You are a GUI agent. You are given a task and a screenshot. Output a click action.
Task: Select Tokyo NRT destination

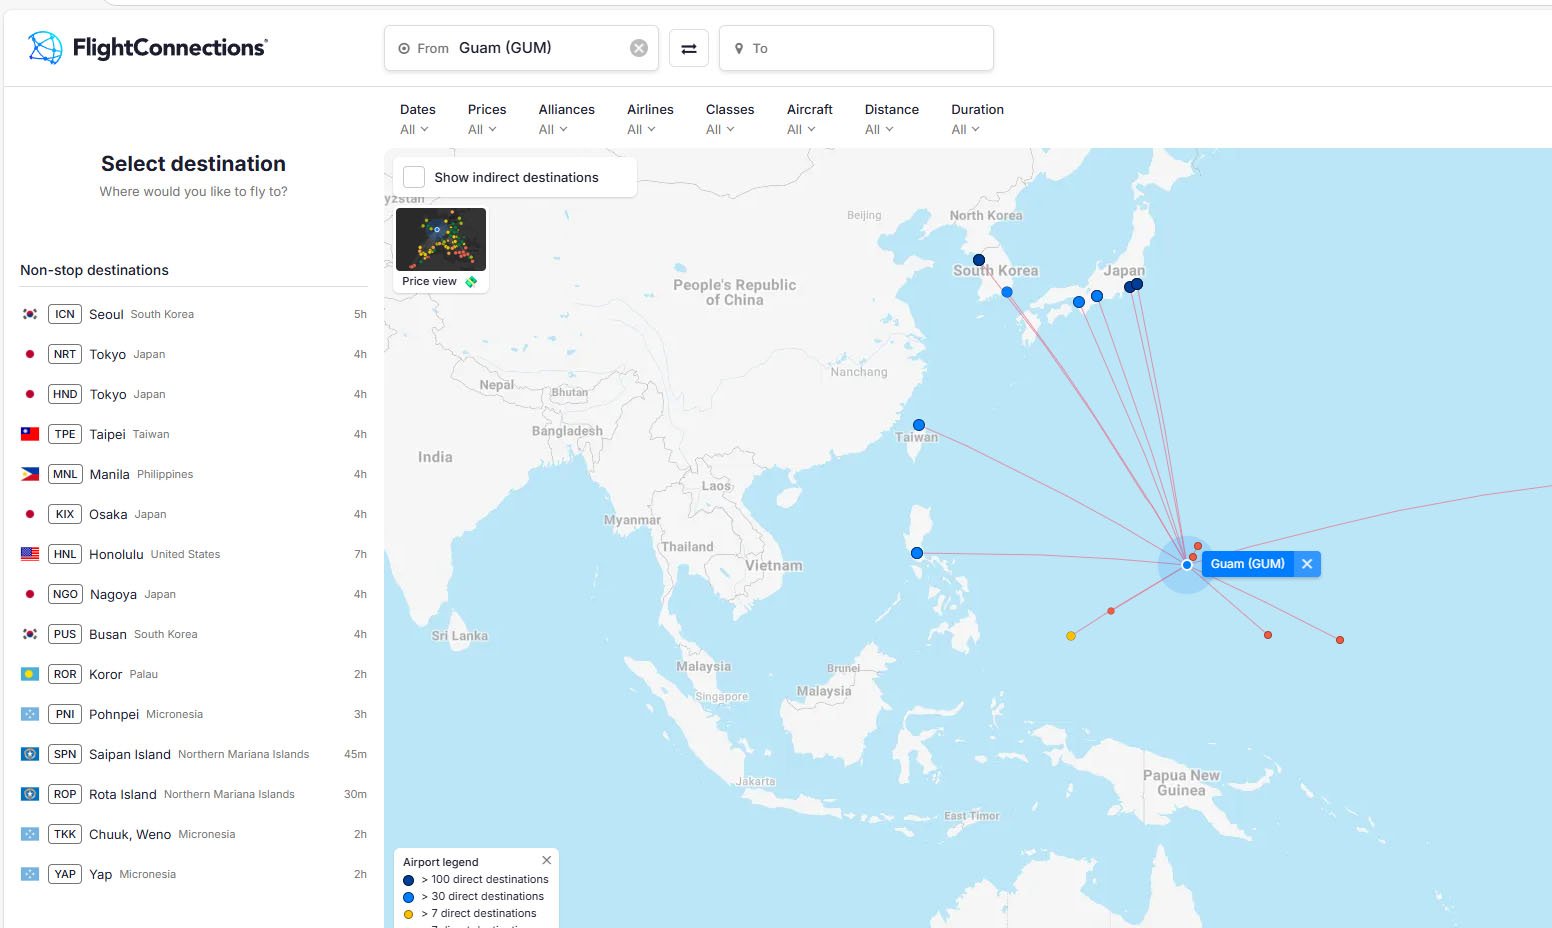pyautogui.click(x=194, y=354)
